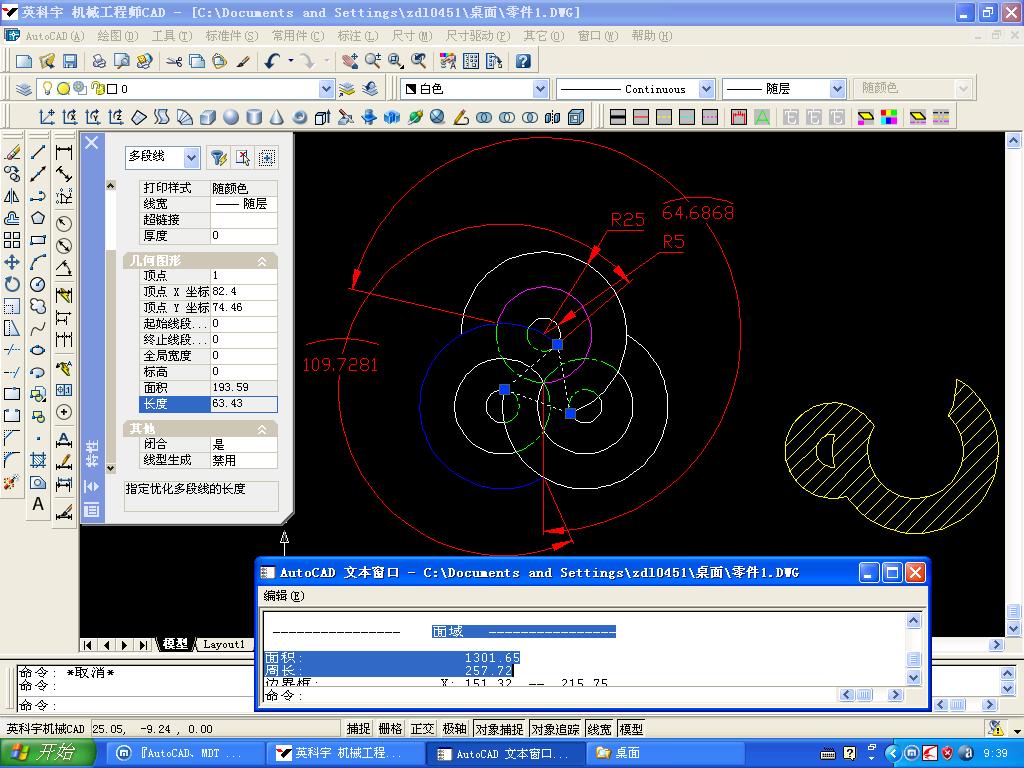Toggle the 栅格 grid display
1024x768 pixels.
391,729
